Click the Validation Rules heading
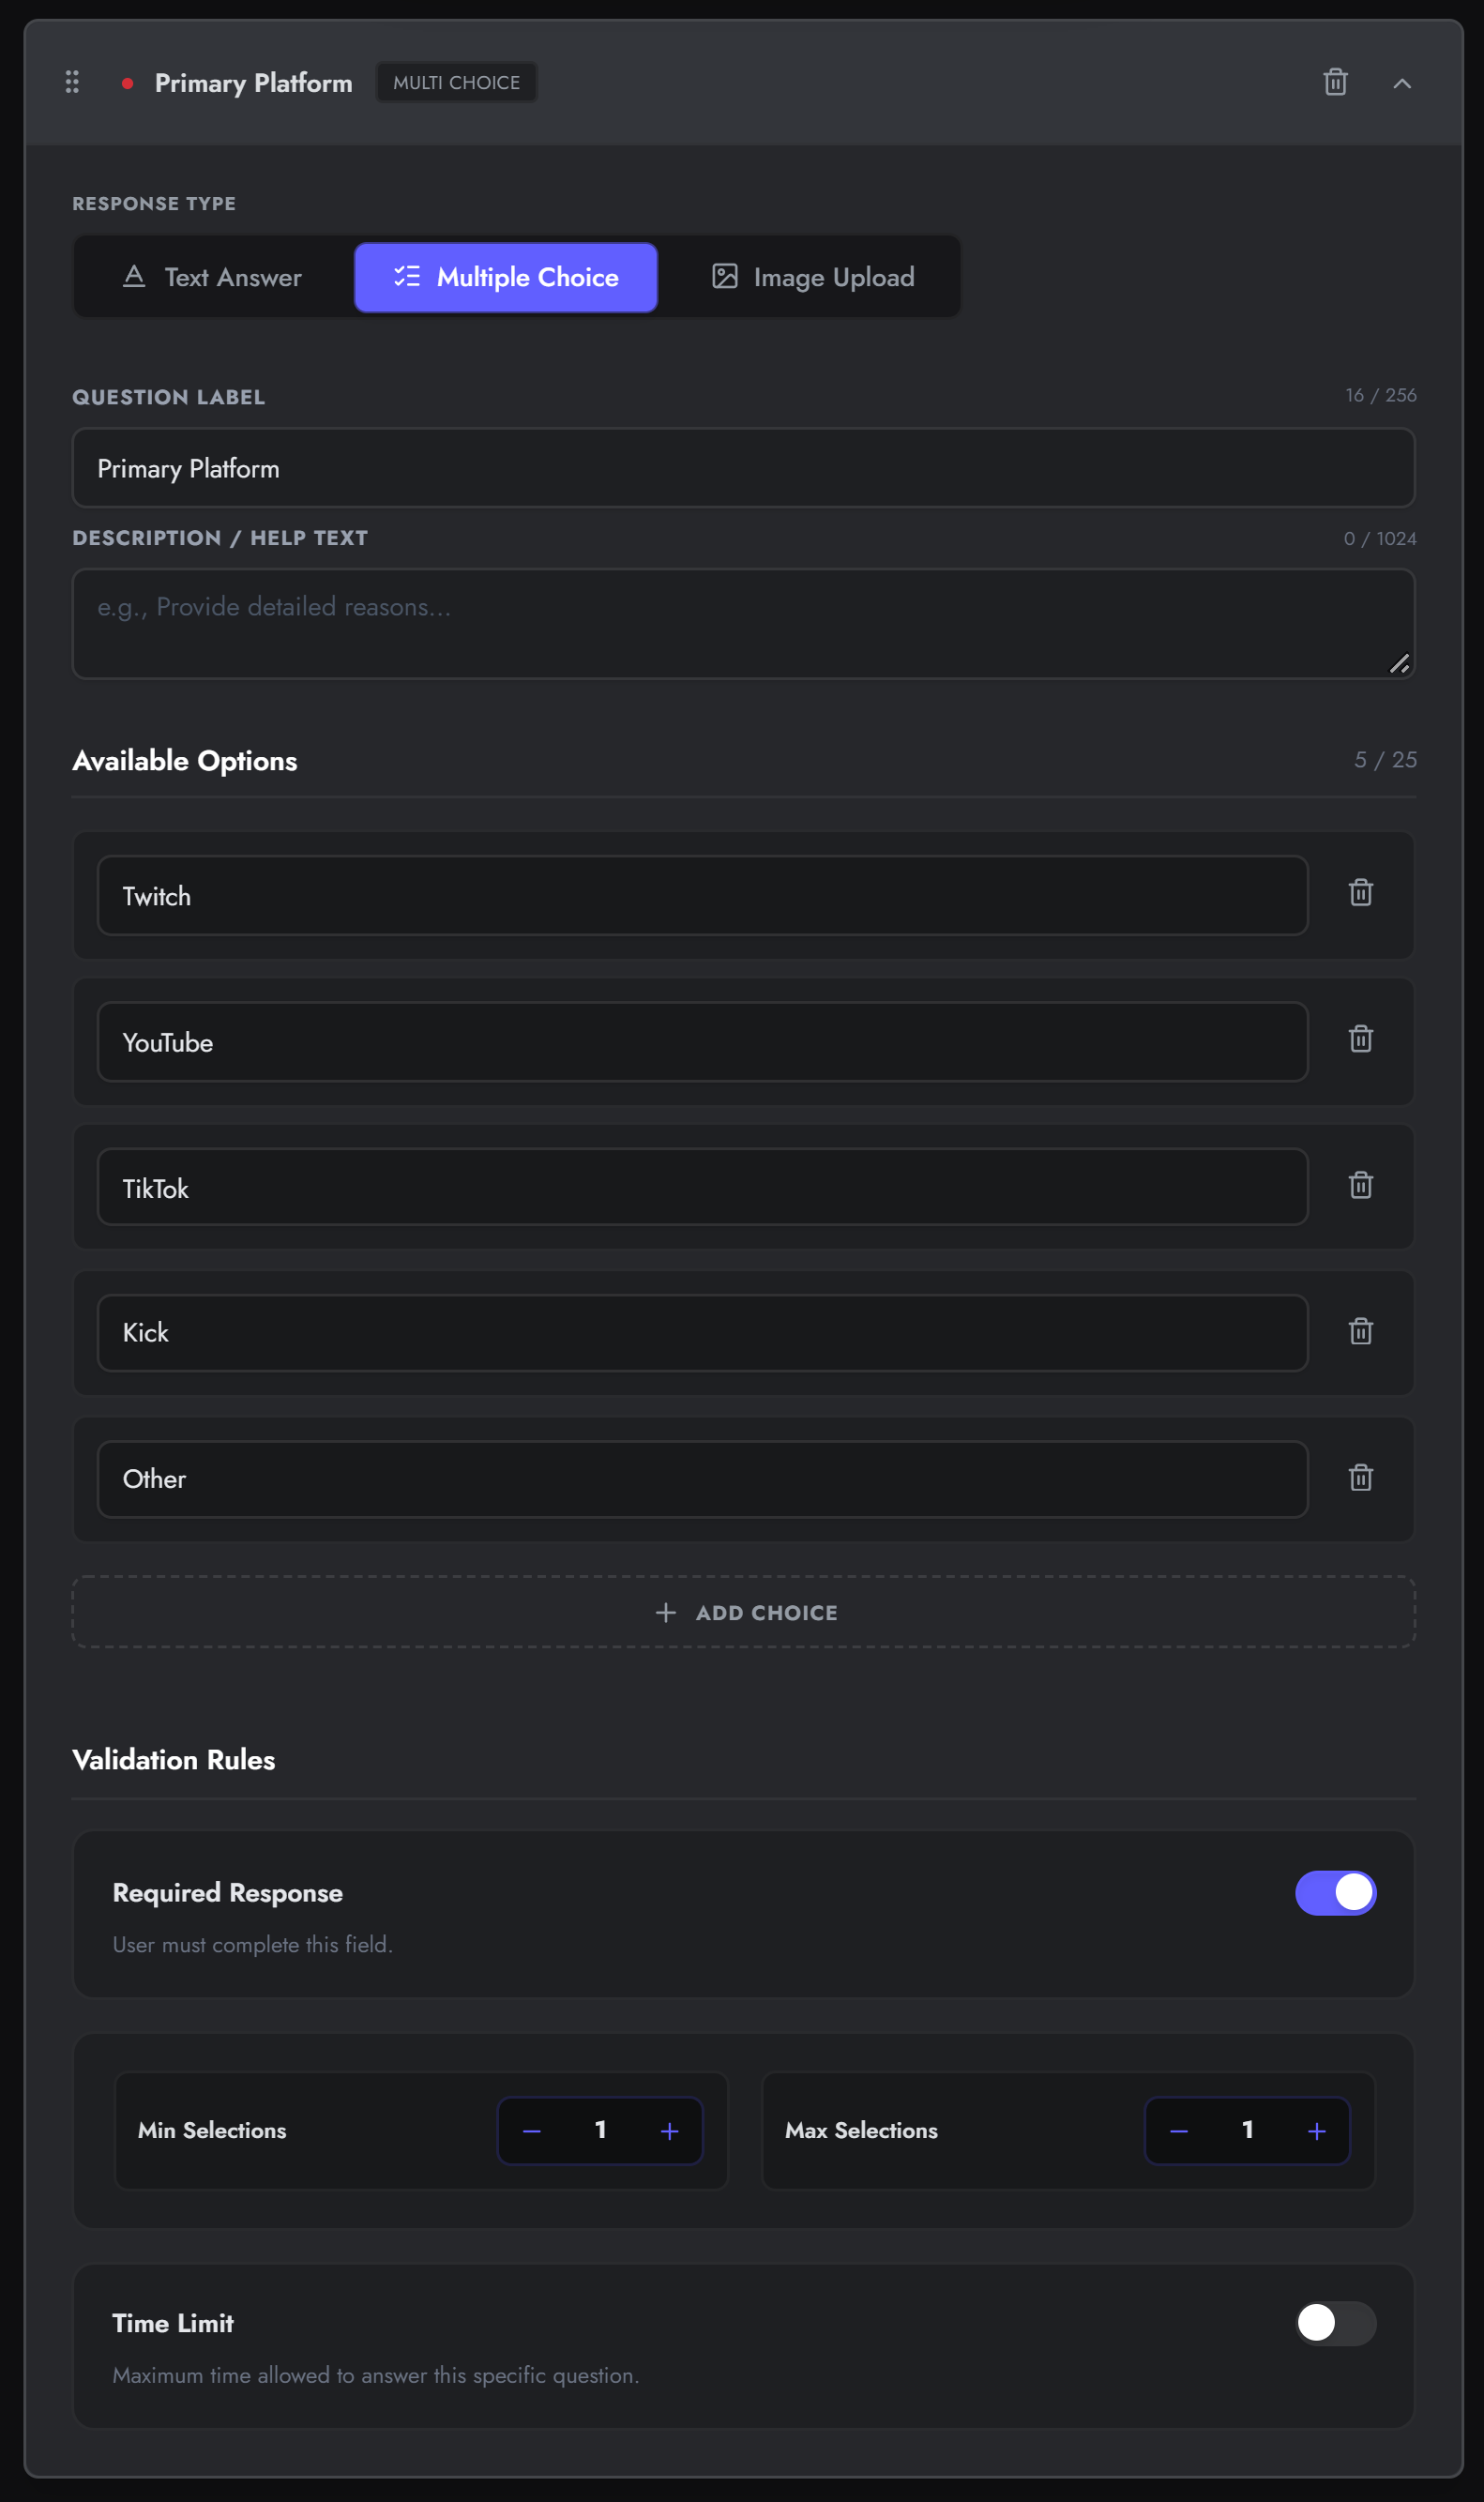 [174, 1760]
